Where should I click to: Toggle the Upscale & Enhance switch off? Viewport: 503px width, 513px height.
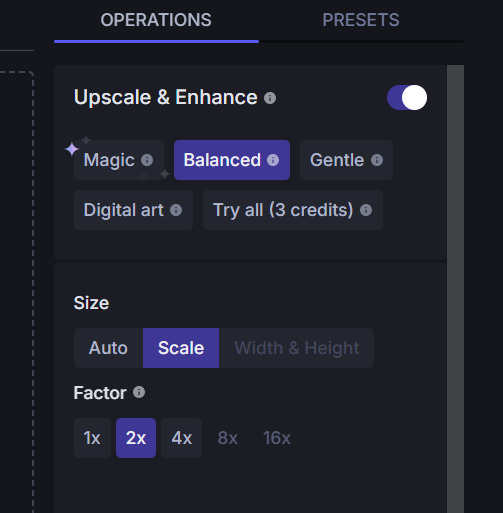point(407,97)
